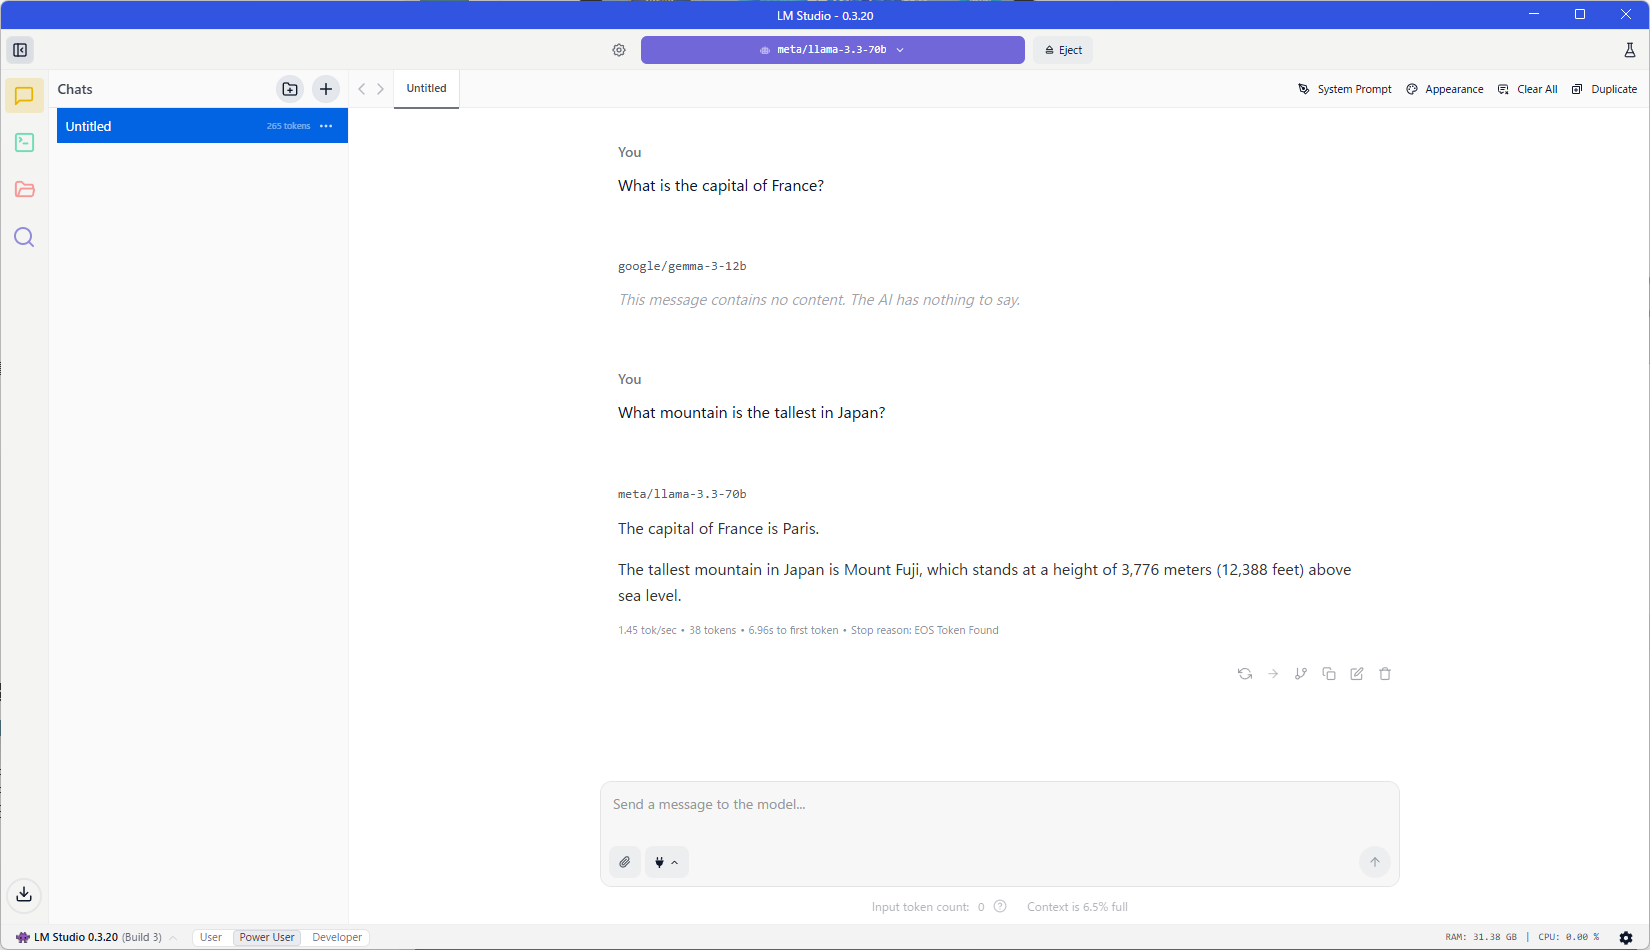The image size is (1650, 950).
Task: Create a new chat folder
Action: pyautogui.click(x=290, y=89)
